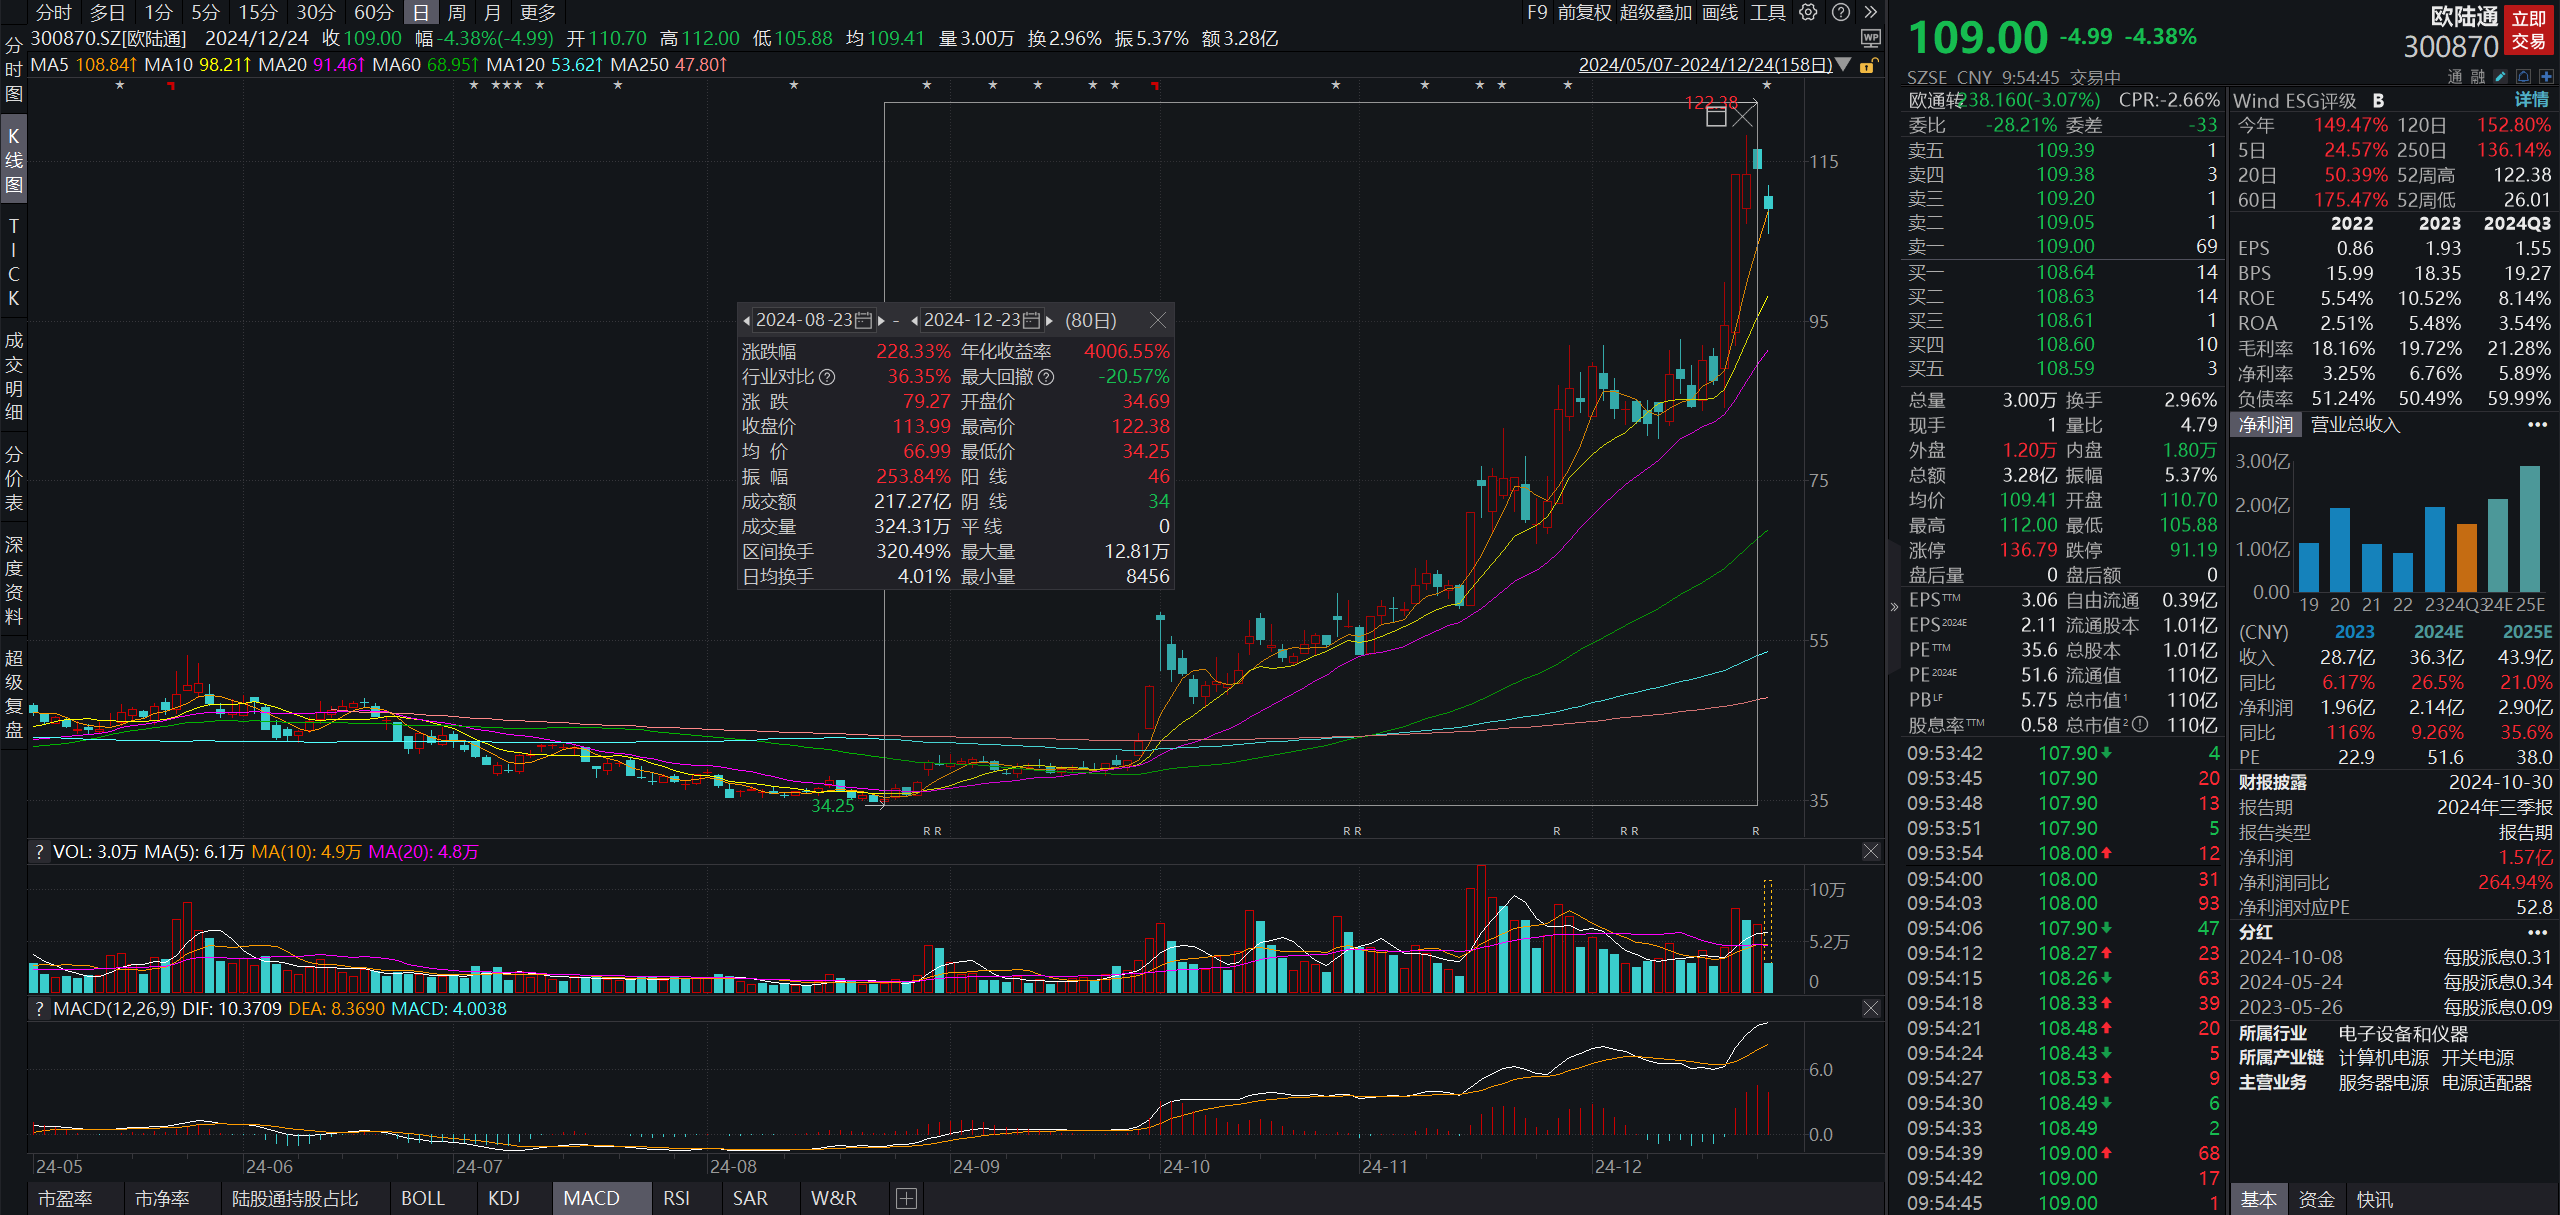Close the interval statistics popup

1159,320
